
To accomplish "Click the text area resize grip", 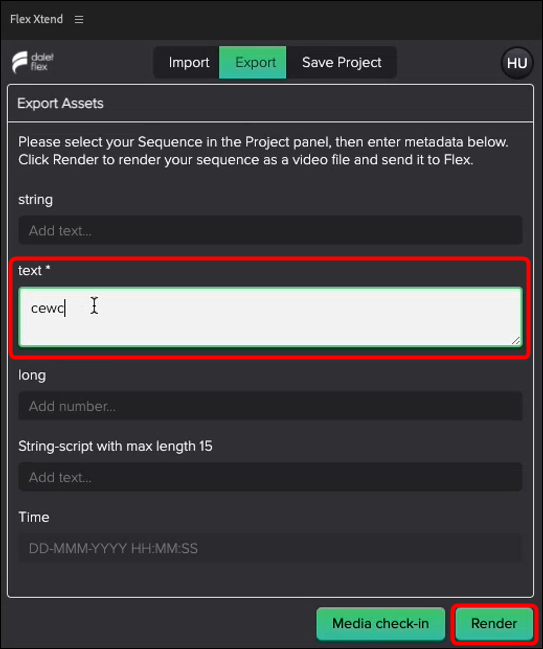I will tap(515, 340).
